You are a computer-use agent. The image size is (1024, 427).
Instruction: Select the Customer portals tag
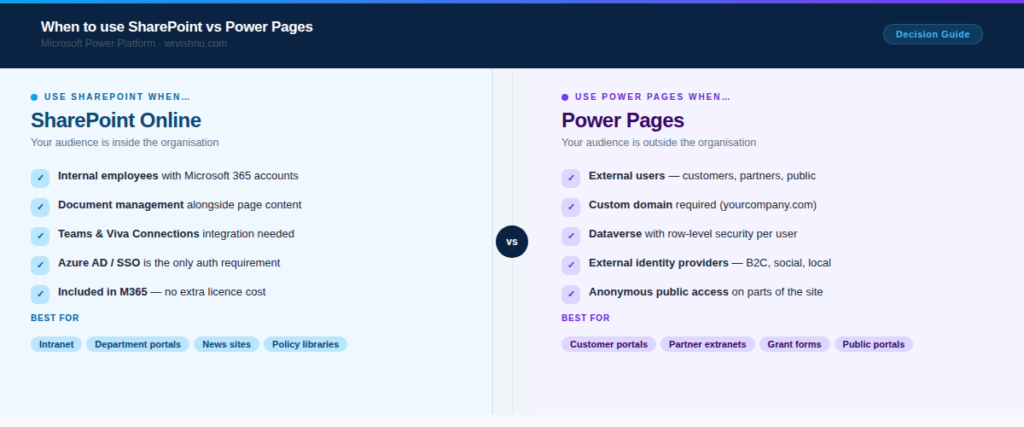point(609,344)
